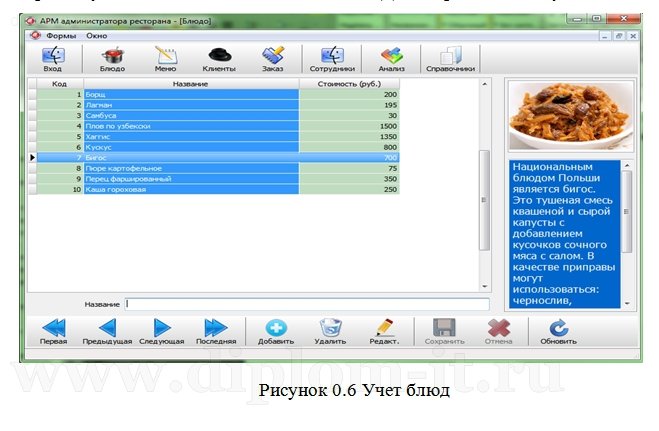Restore the inner Блюдо child window
Image resolution: width=659 pixels, height=431 pixels.
click(619, 36)
